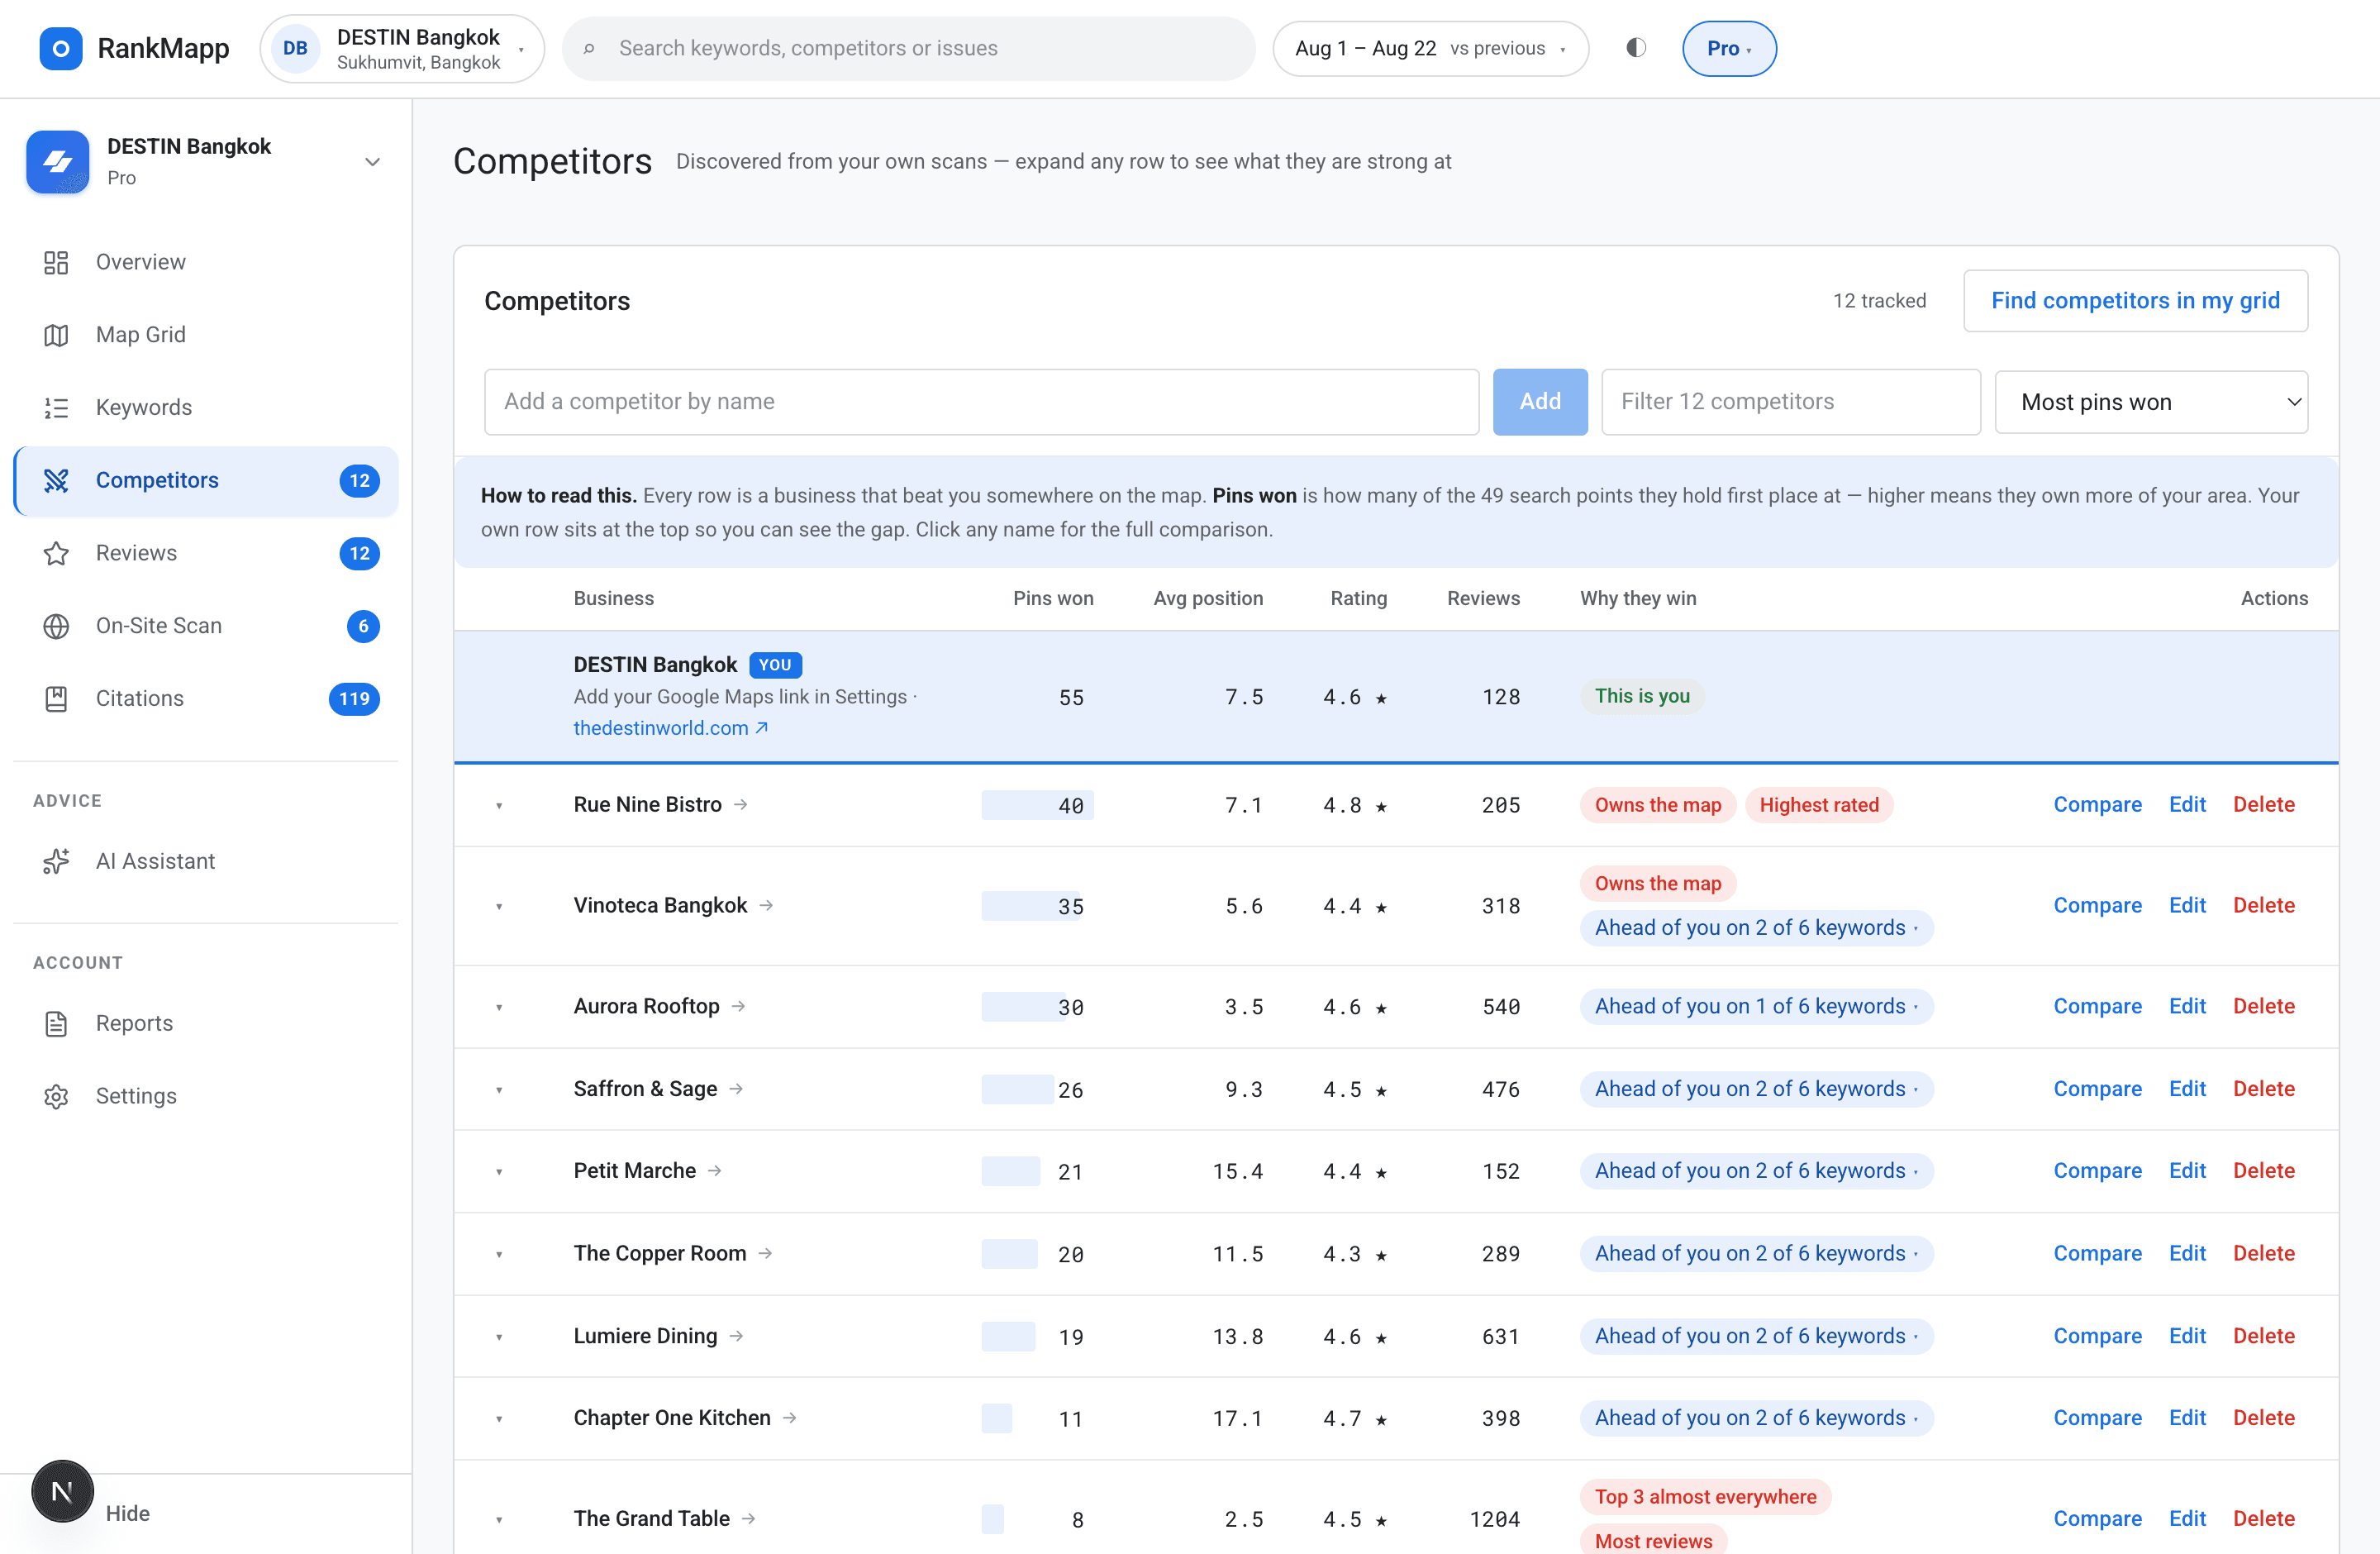Open the Map Grid page
The width and height of the screenshot is (2380, 1554).
coord(206,335)
